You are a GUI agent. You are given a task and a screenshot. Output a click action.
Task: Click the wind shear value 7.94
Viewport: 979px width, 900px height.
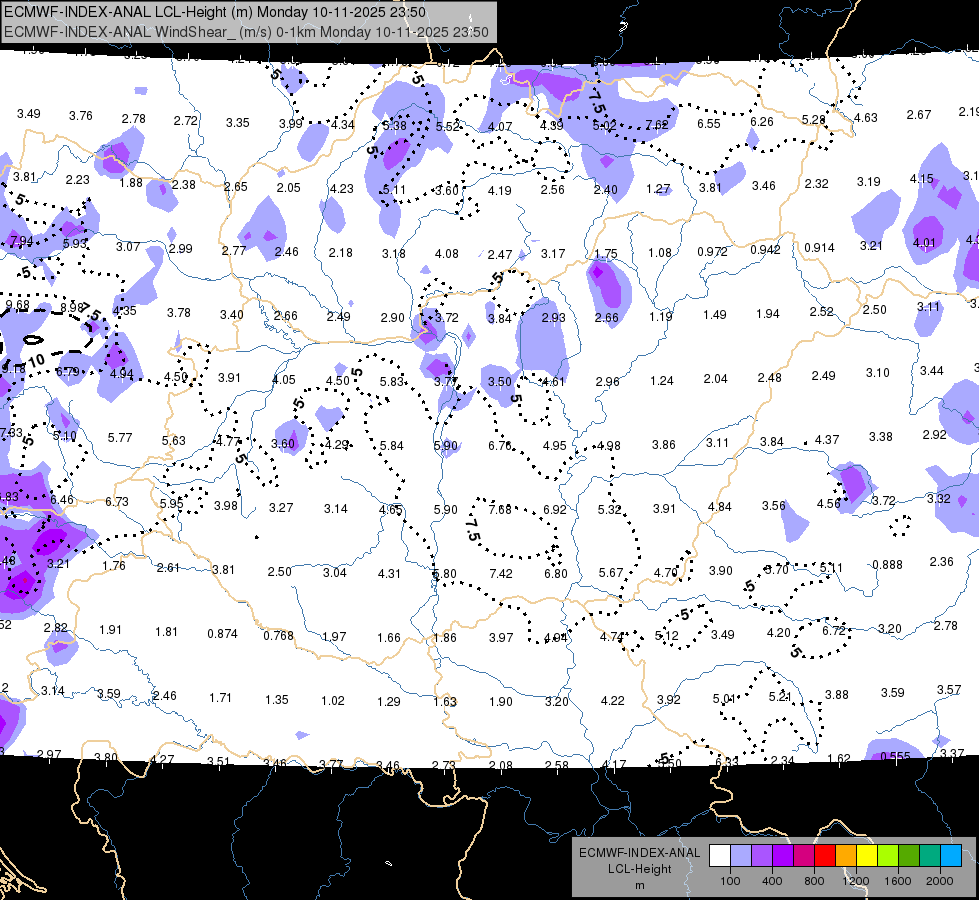click(x=22, y=240)
